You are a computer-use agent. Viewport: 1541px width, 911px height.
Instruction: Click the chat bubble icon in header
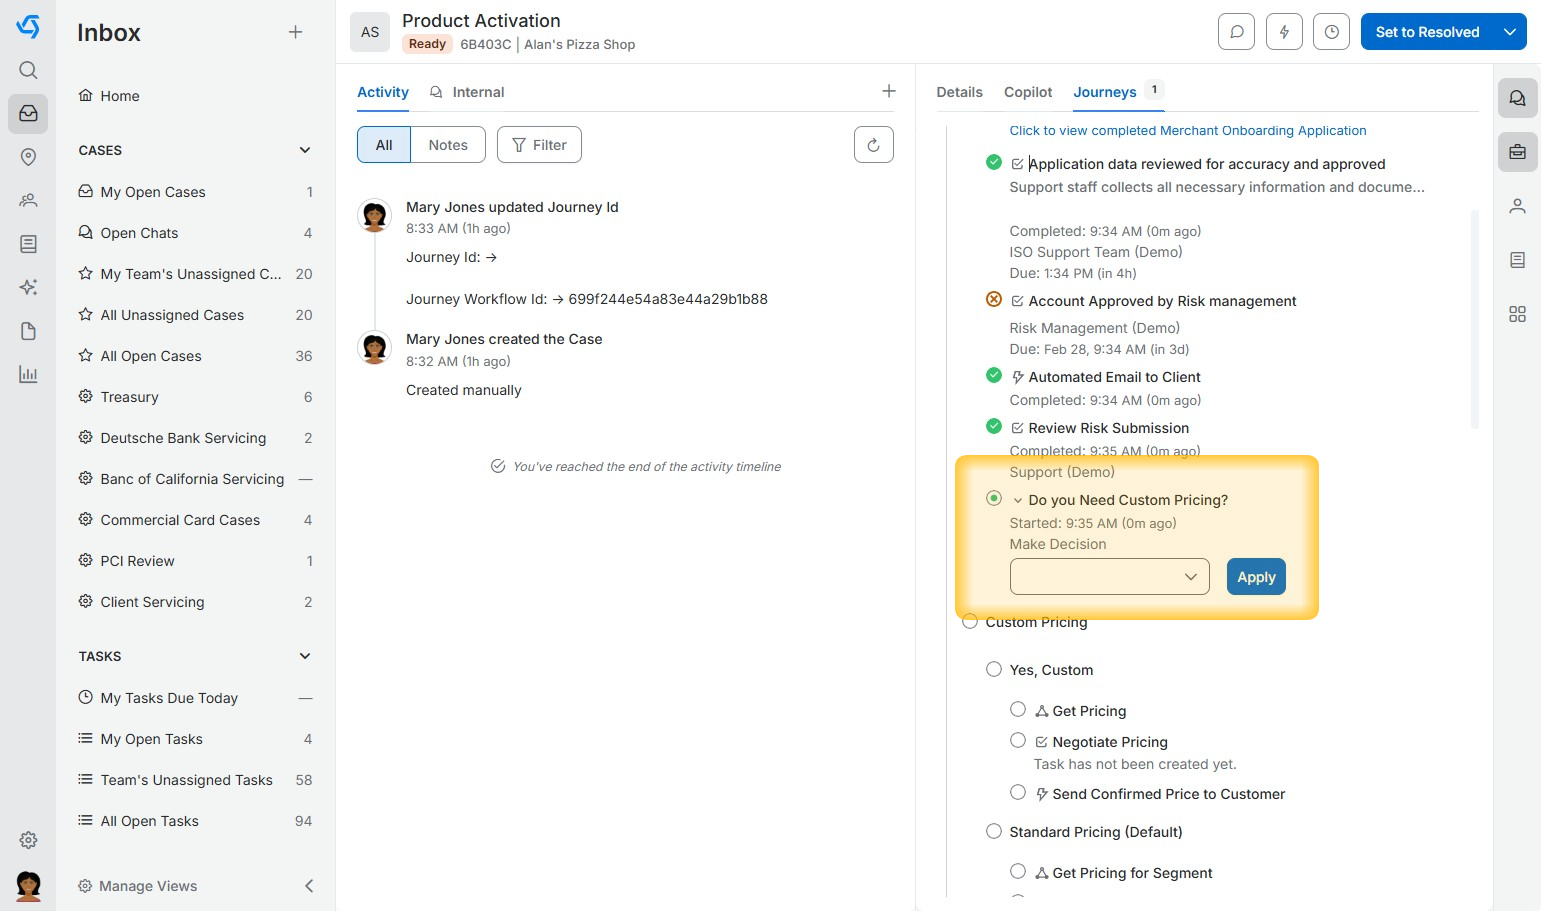tap(1236, 32)
